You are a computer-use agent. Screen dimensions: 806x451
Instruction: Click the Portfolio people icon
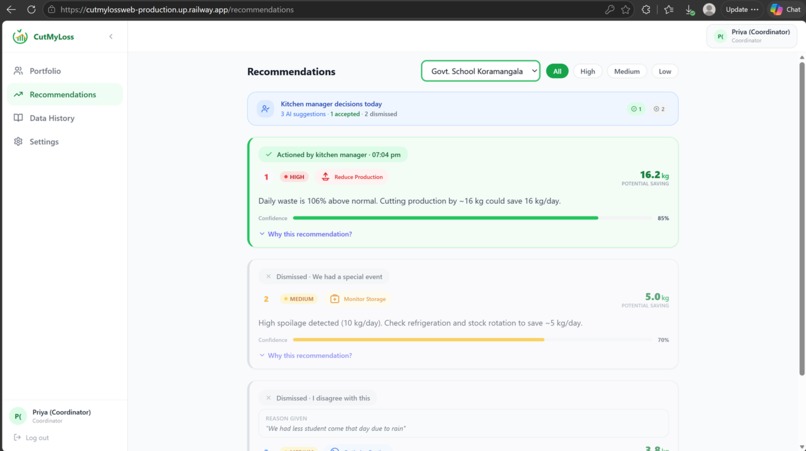[19, 71]
